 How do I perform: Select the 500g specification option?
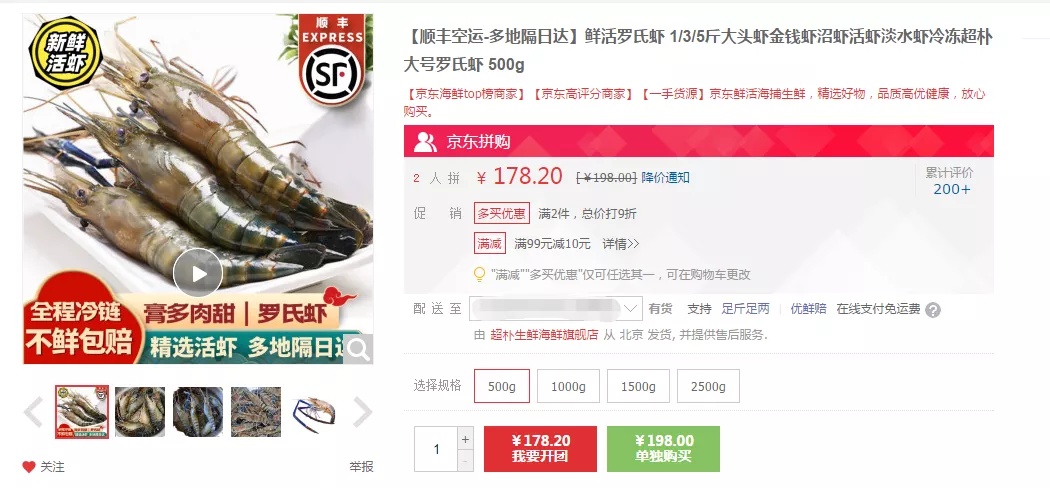(x=502, y=386)
